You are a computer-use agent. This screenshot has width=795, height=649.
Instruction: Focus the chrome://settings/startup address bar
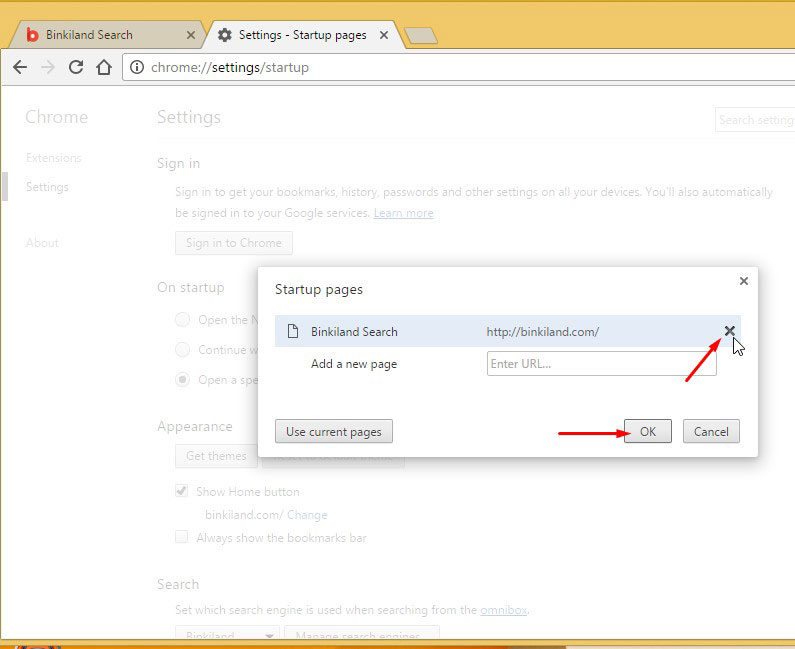point(458,67)
